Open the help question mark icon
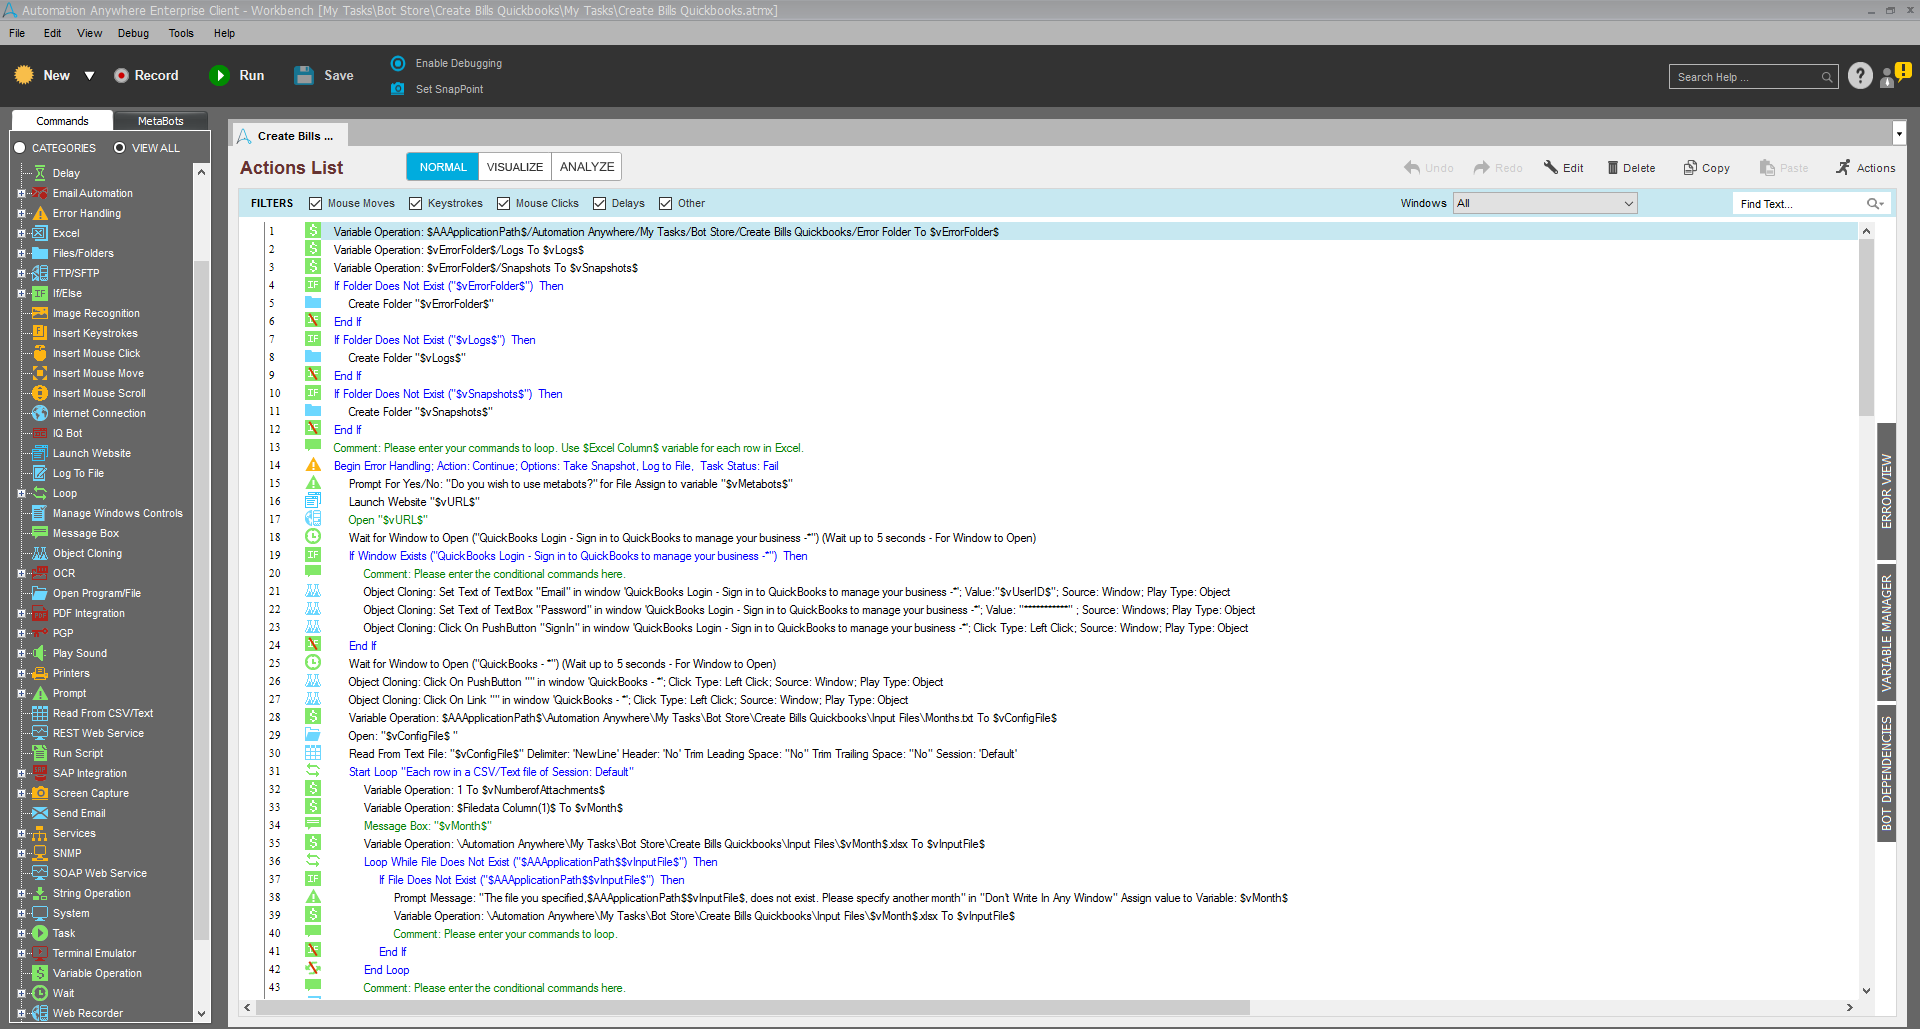1920x1029 pixels. [1860, 76]
